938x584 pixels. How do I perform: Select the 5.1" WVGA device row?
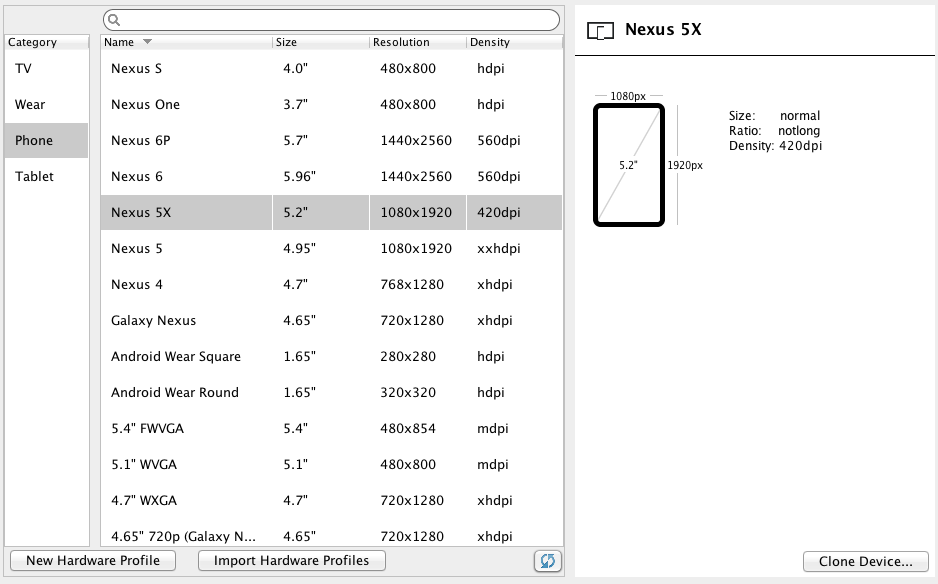click(x=331, y=464)
